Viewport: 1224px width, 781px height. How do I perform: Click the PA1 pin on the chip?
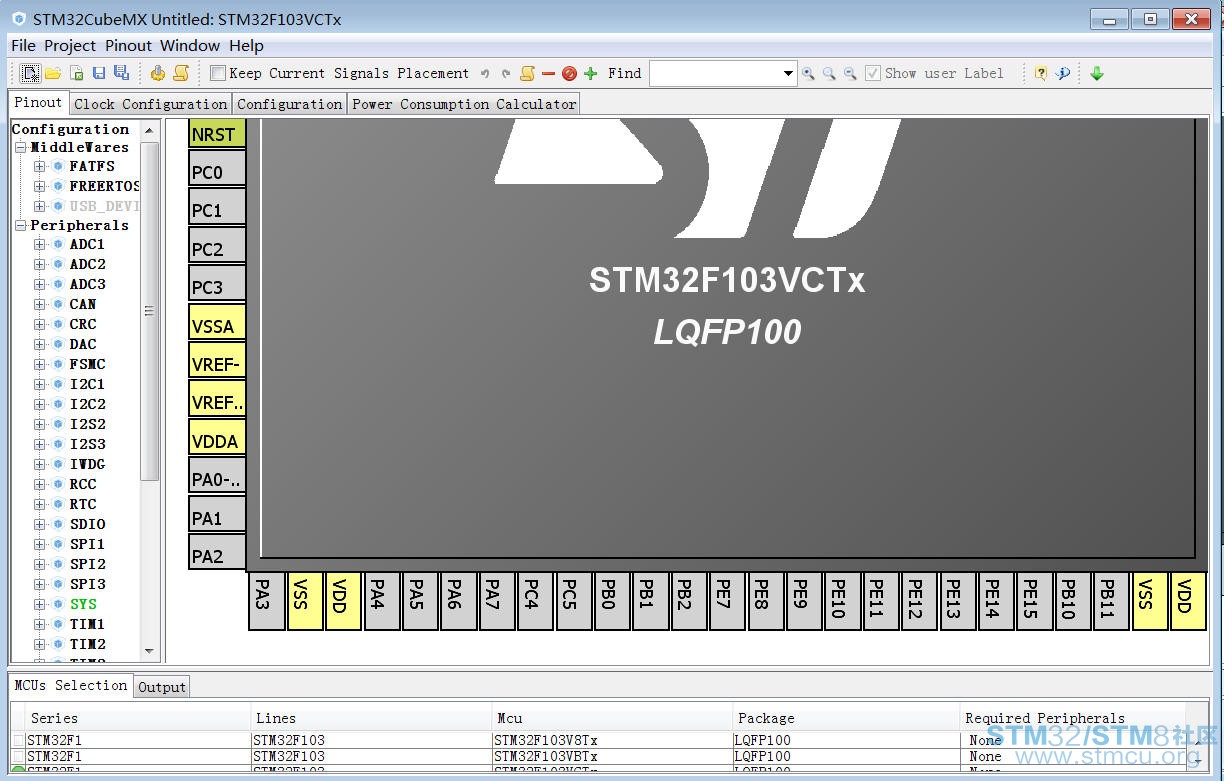217,515
